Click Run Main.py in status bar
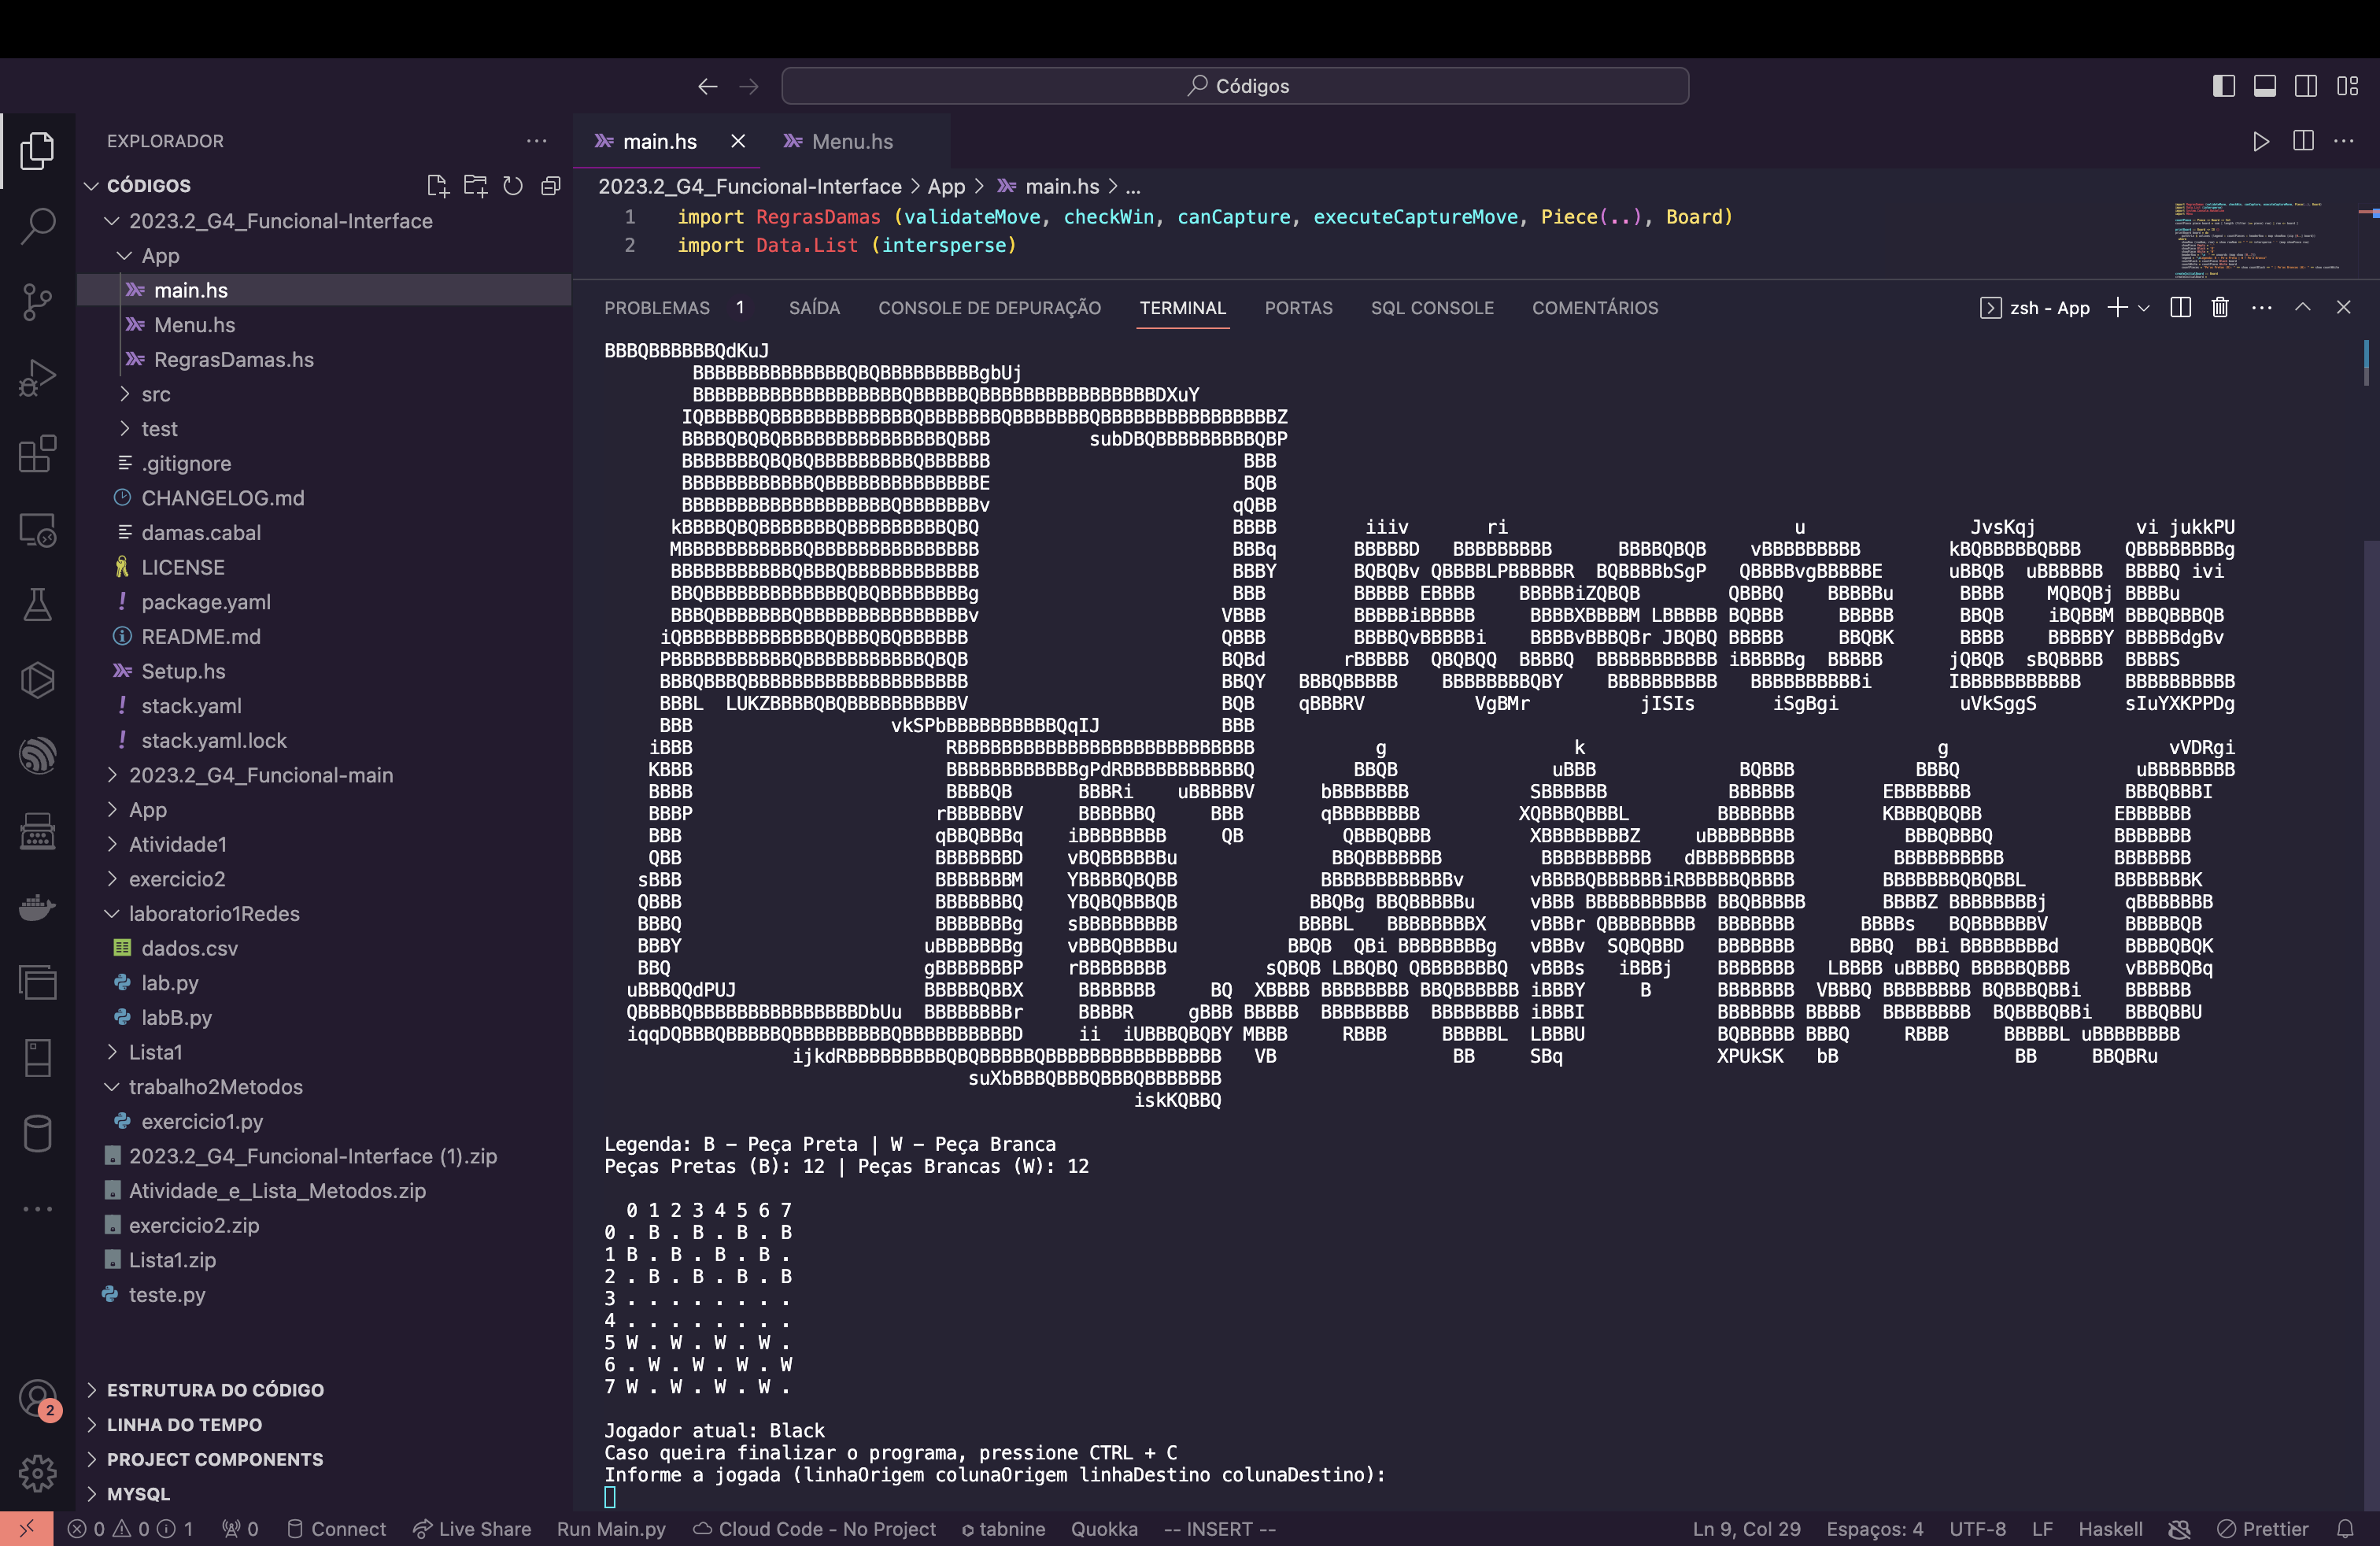 click(610, 1528)
